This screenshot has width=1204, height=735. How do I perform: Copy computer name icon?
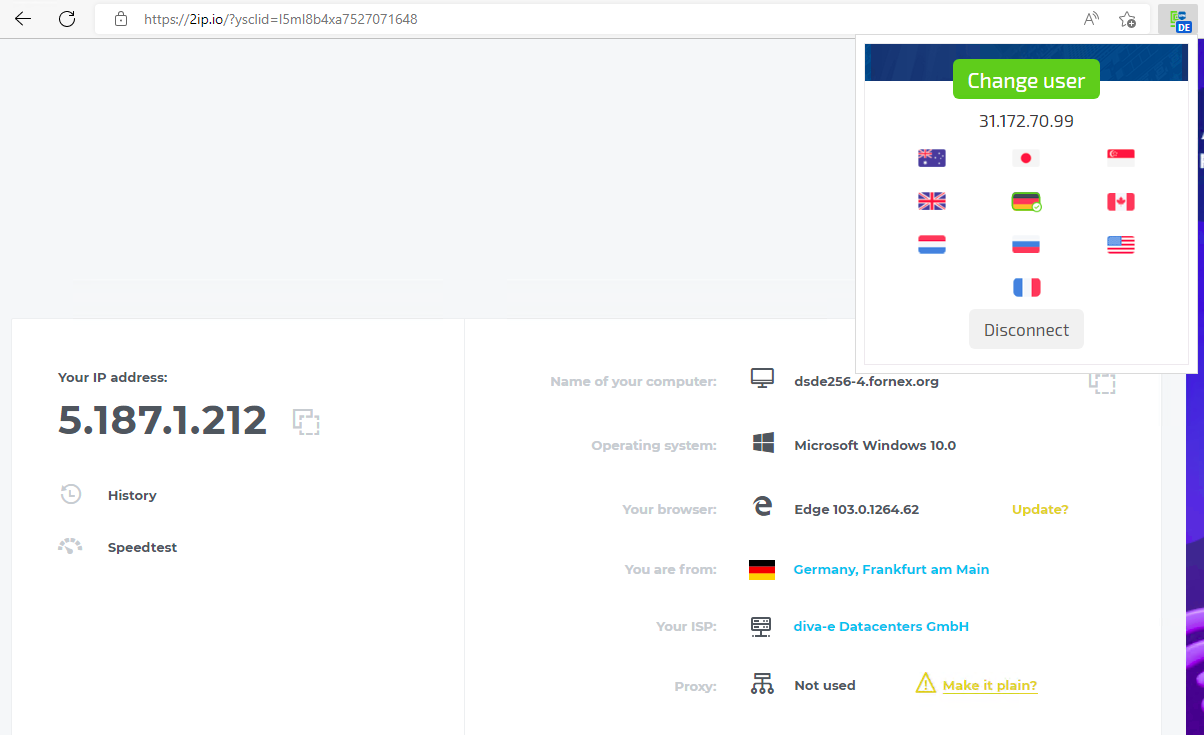point(1102,381)
